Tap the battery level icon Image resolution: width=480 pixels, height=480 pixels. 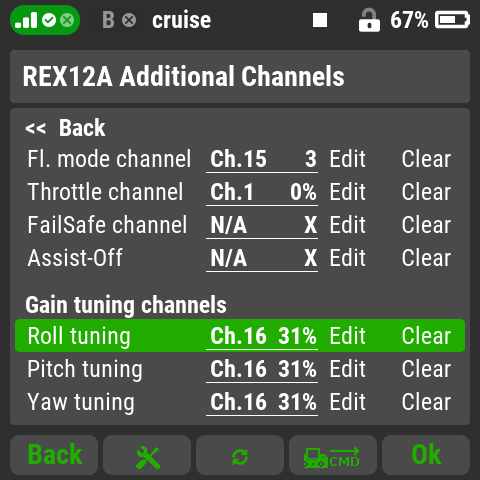point(452,20)
